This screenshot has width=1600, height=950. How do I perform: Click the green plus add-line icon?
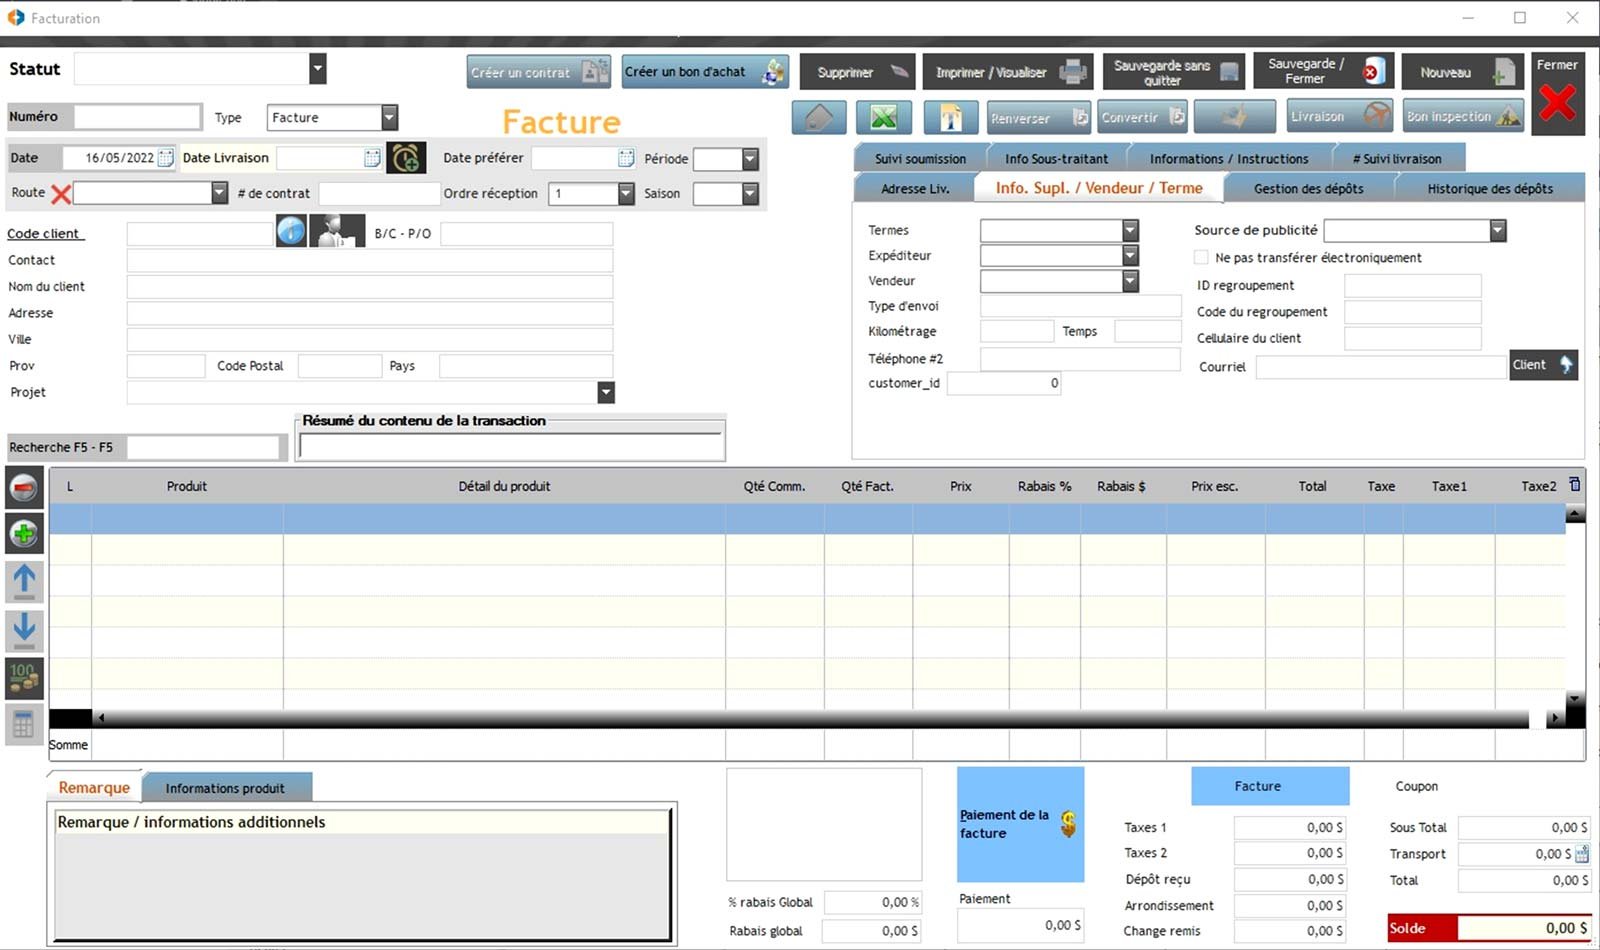24,533
